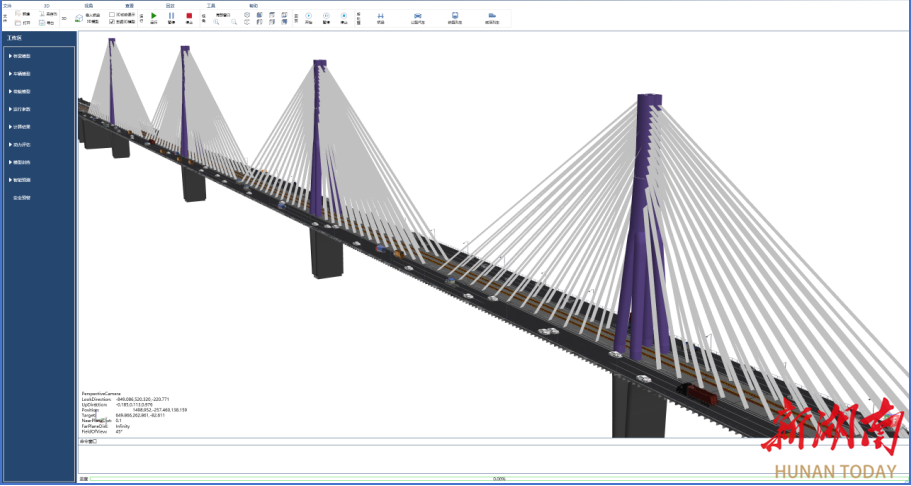The width and height of the screenshot is (911, 486).
Task: Click the 工作区 workspace panel header
Action: click(x=14, y=38)
